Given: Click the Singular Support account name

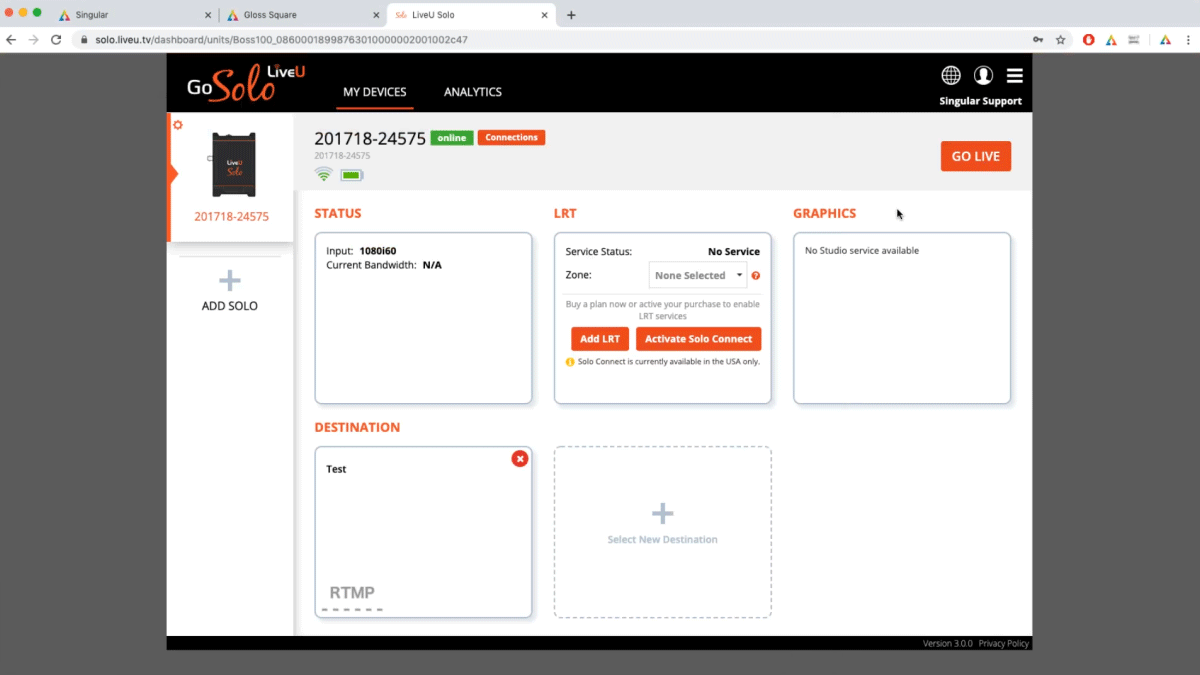Looking at the screenshot, I should tap(981, 101).
